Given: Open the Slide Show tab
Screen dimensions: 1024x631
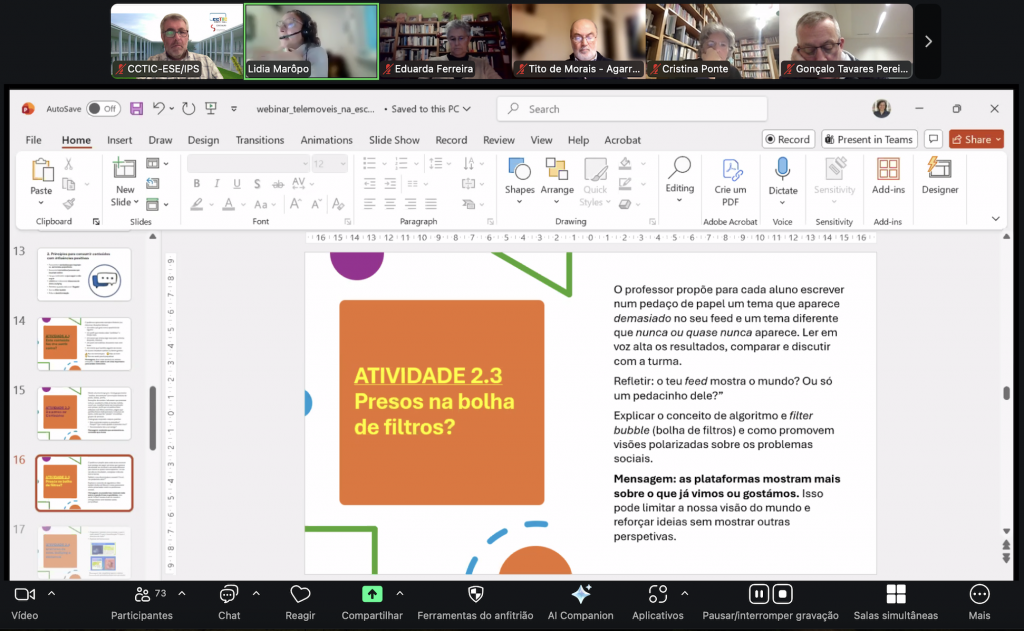Looking at the screenshot, I should pos(394,140).
